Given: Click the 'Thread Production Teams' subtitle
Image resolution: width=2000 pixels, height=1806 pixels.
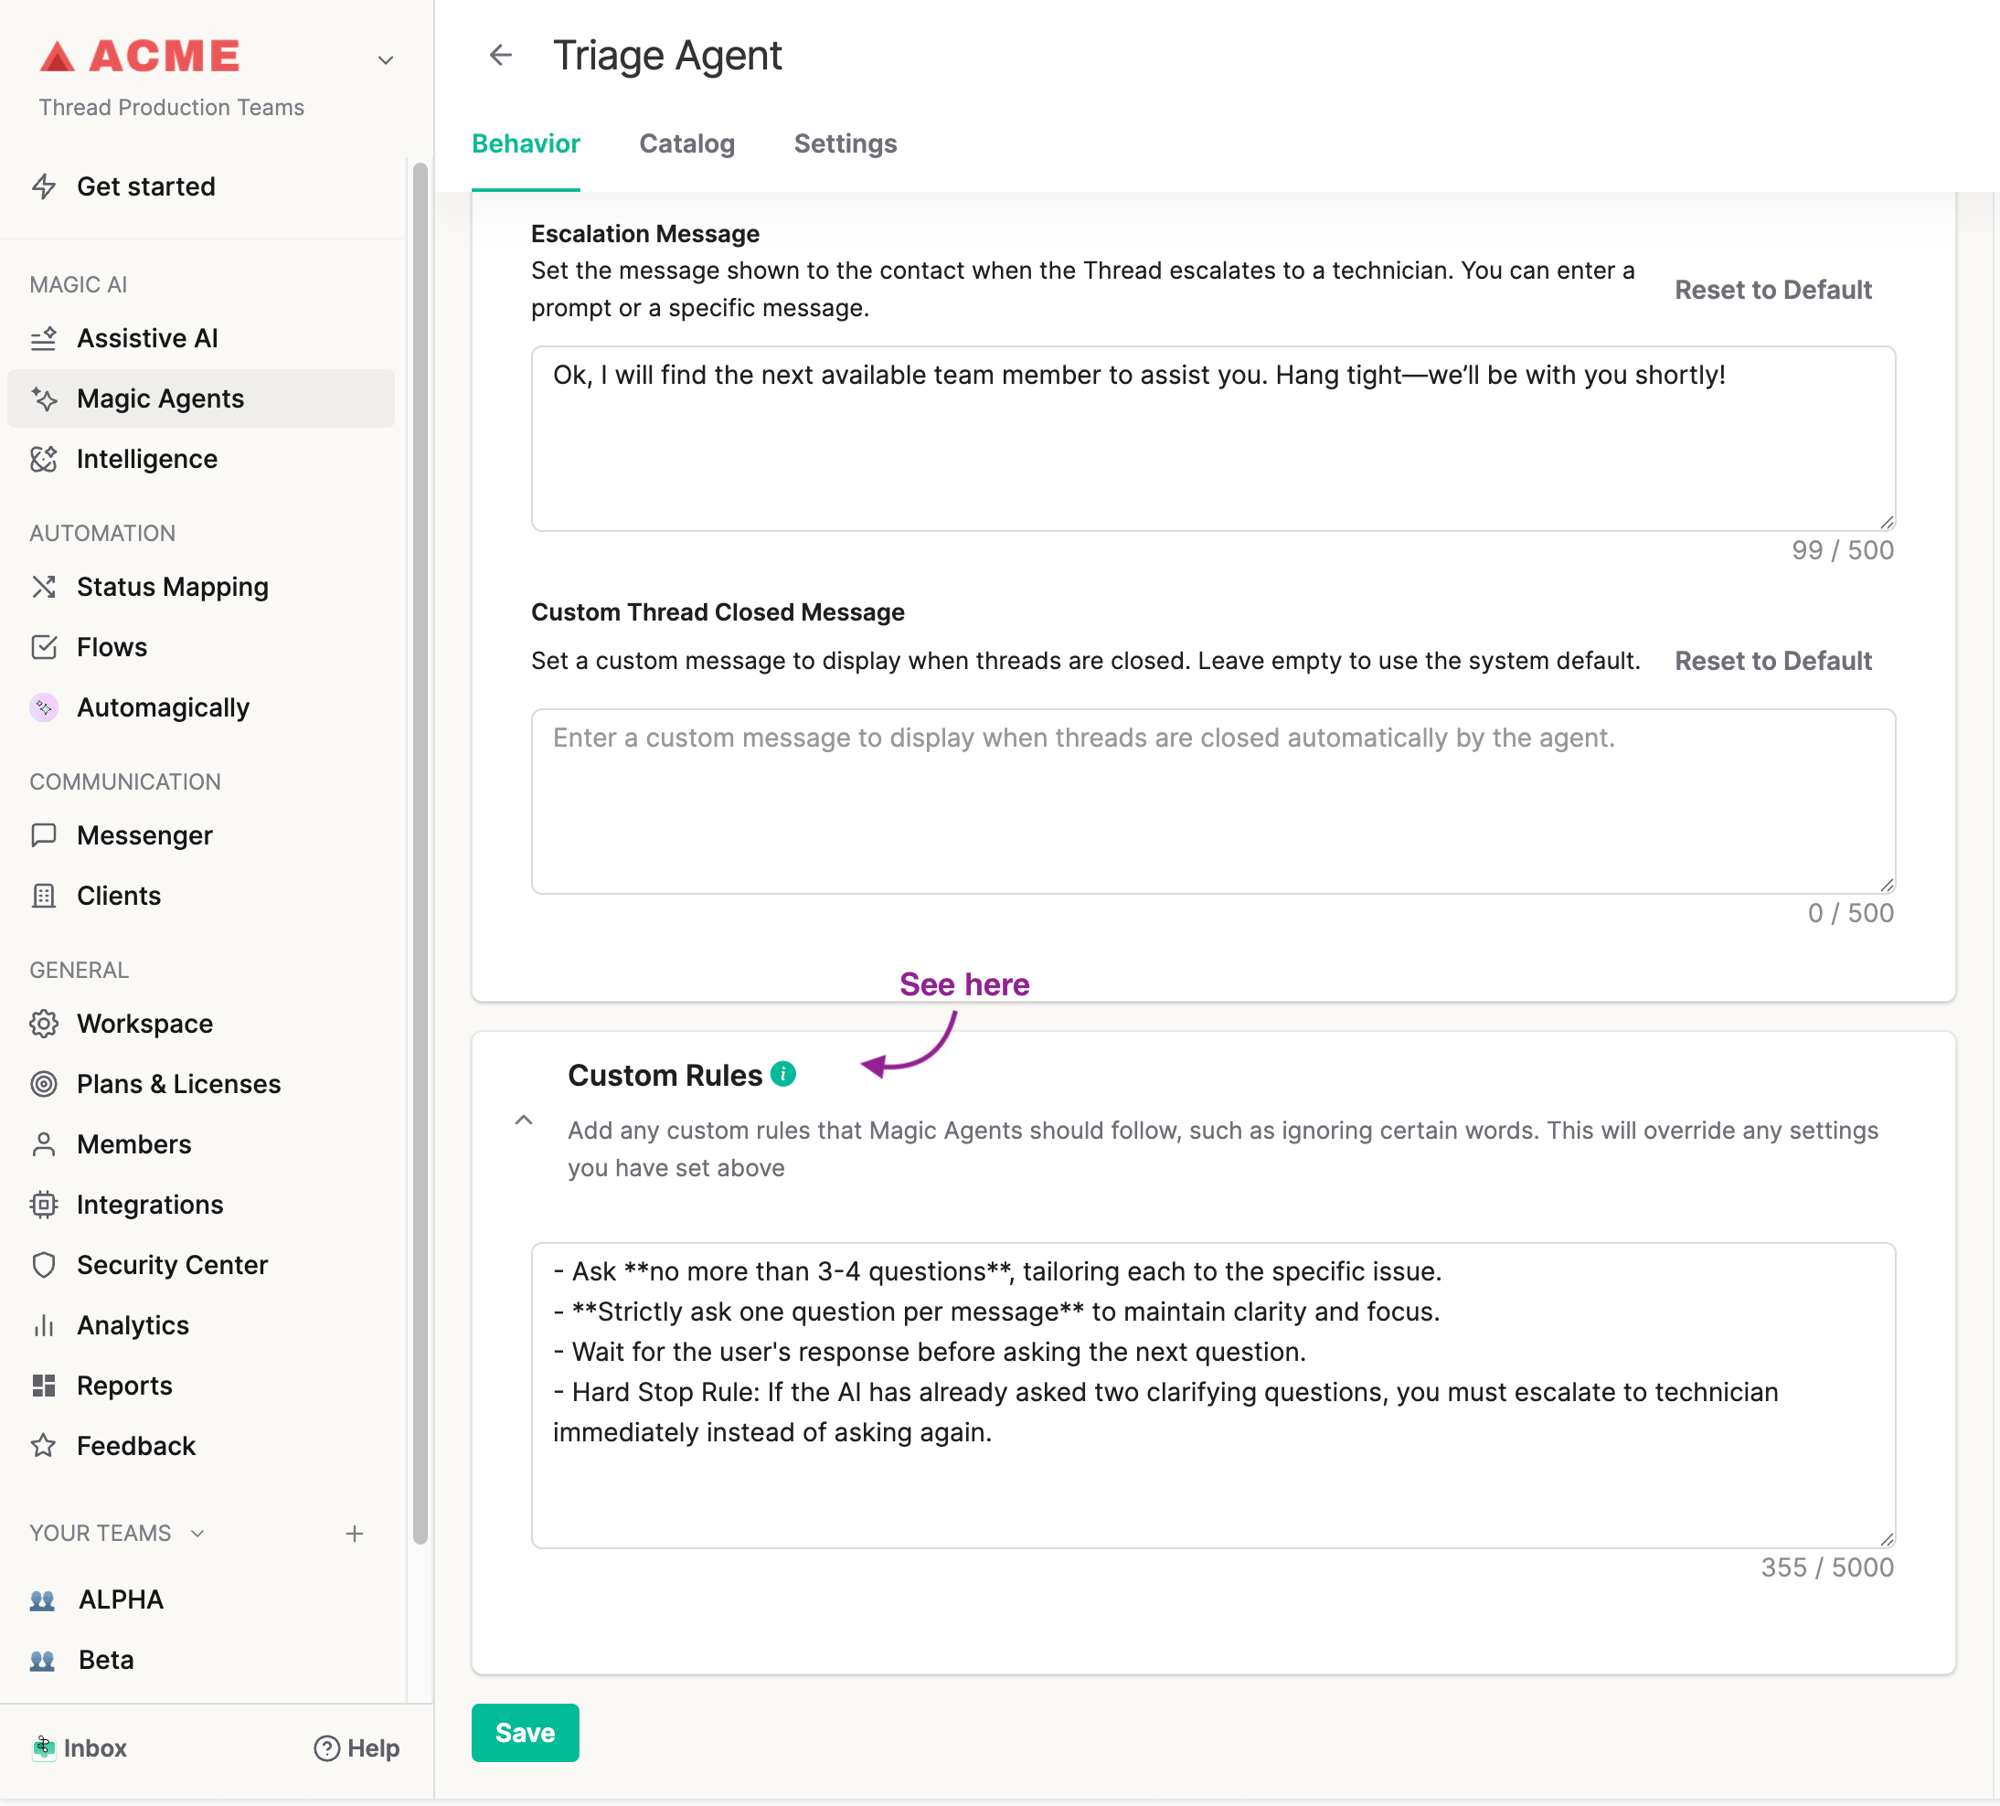Looking at the screenshot, I should (172, 107).
